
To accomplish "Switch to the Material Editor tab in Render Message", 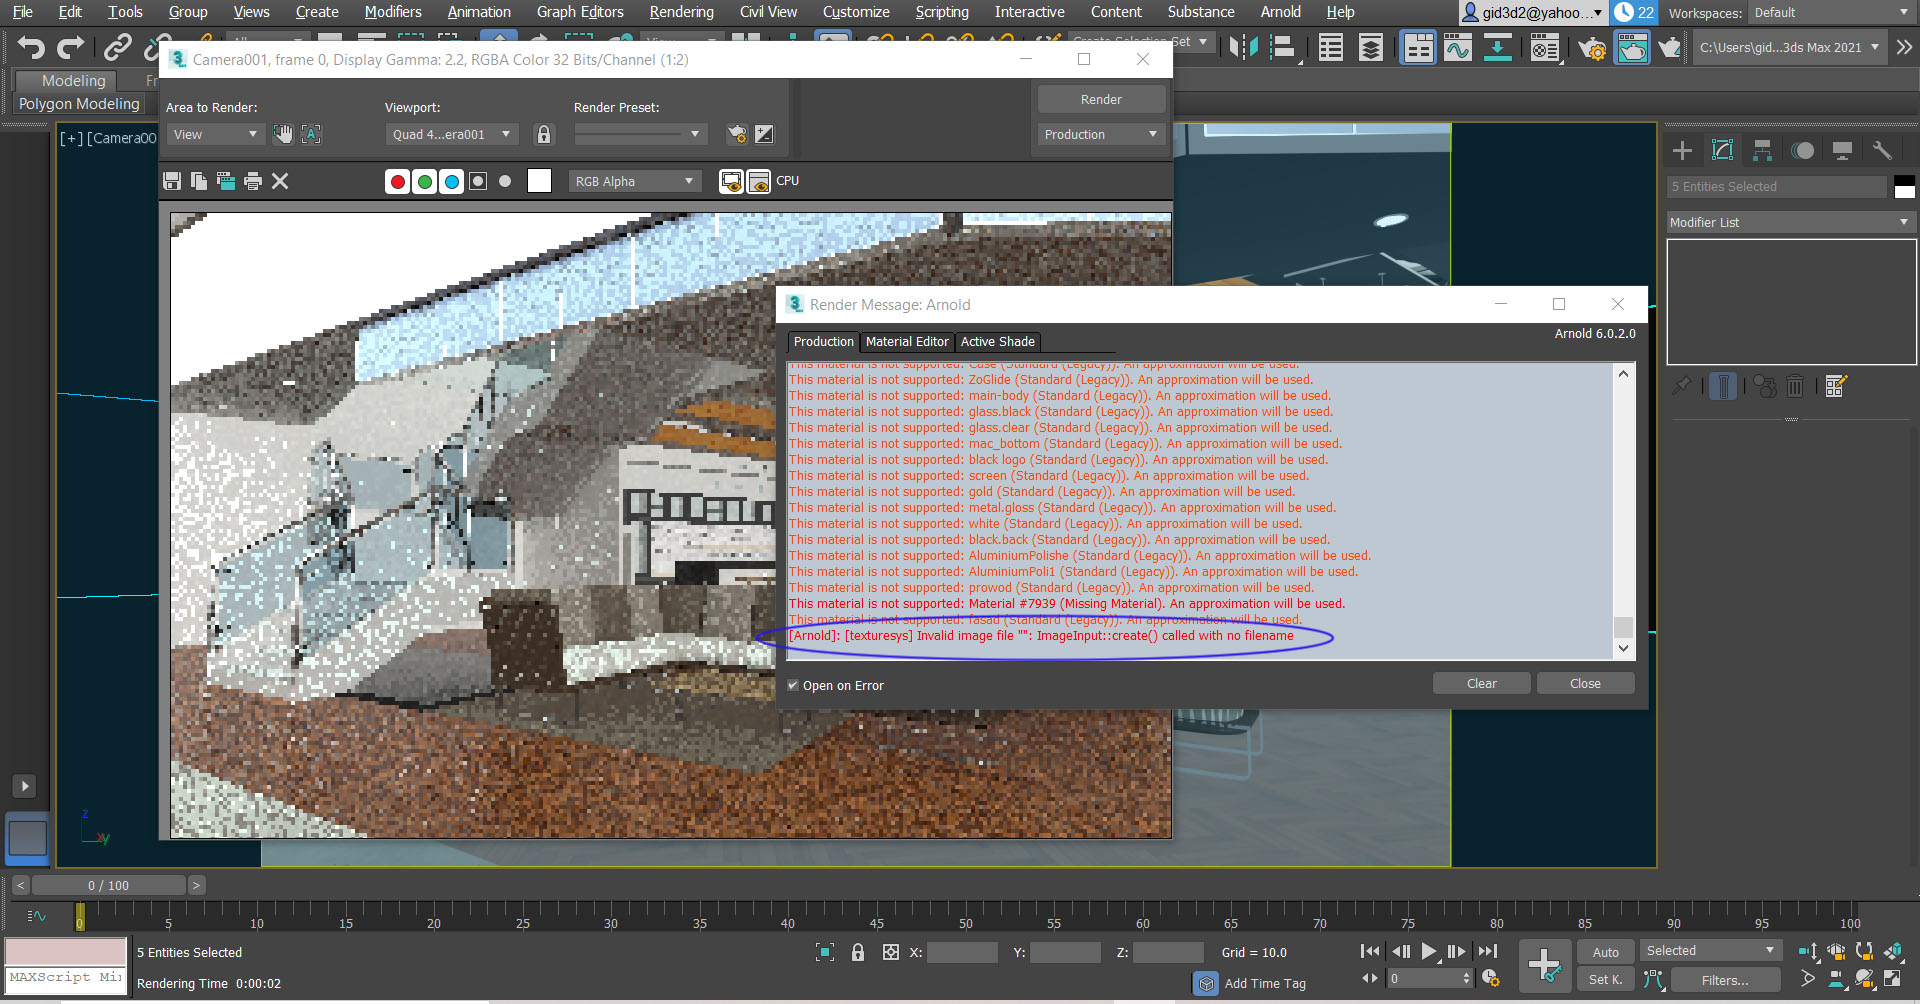I will 907,342.
